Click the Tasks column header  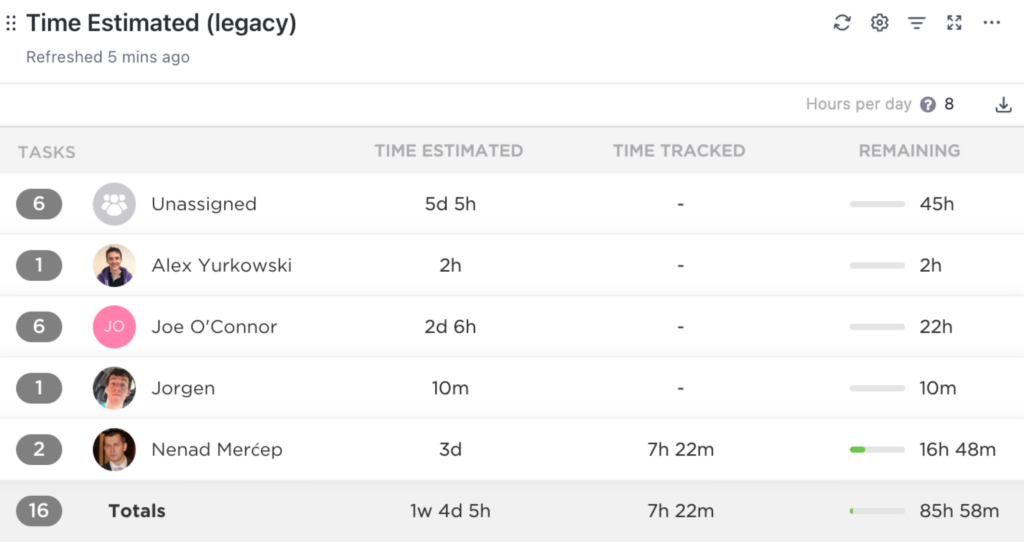47,153
